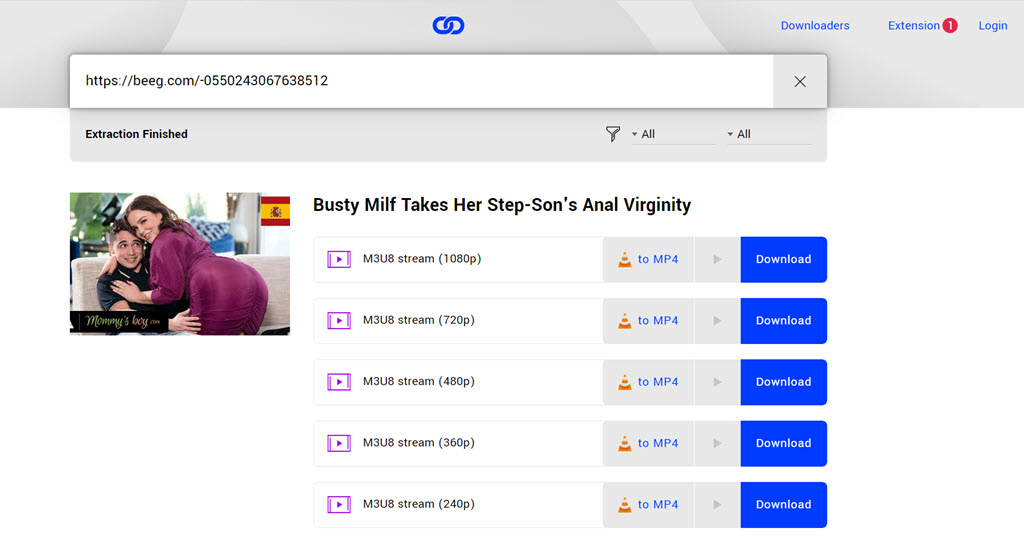Download the 480p M3U8 stream
1024x539 pixels.
point(784,382)
